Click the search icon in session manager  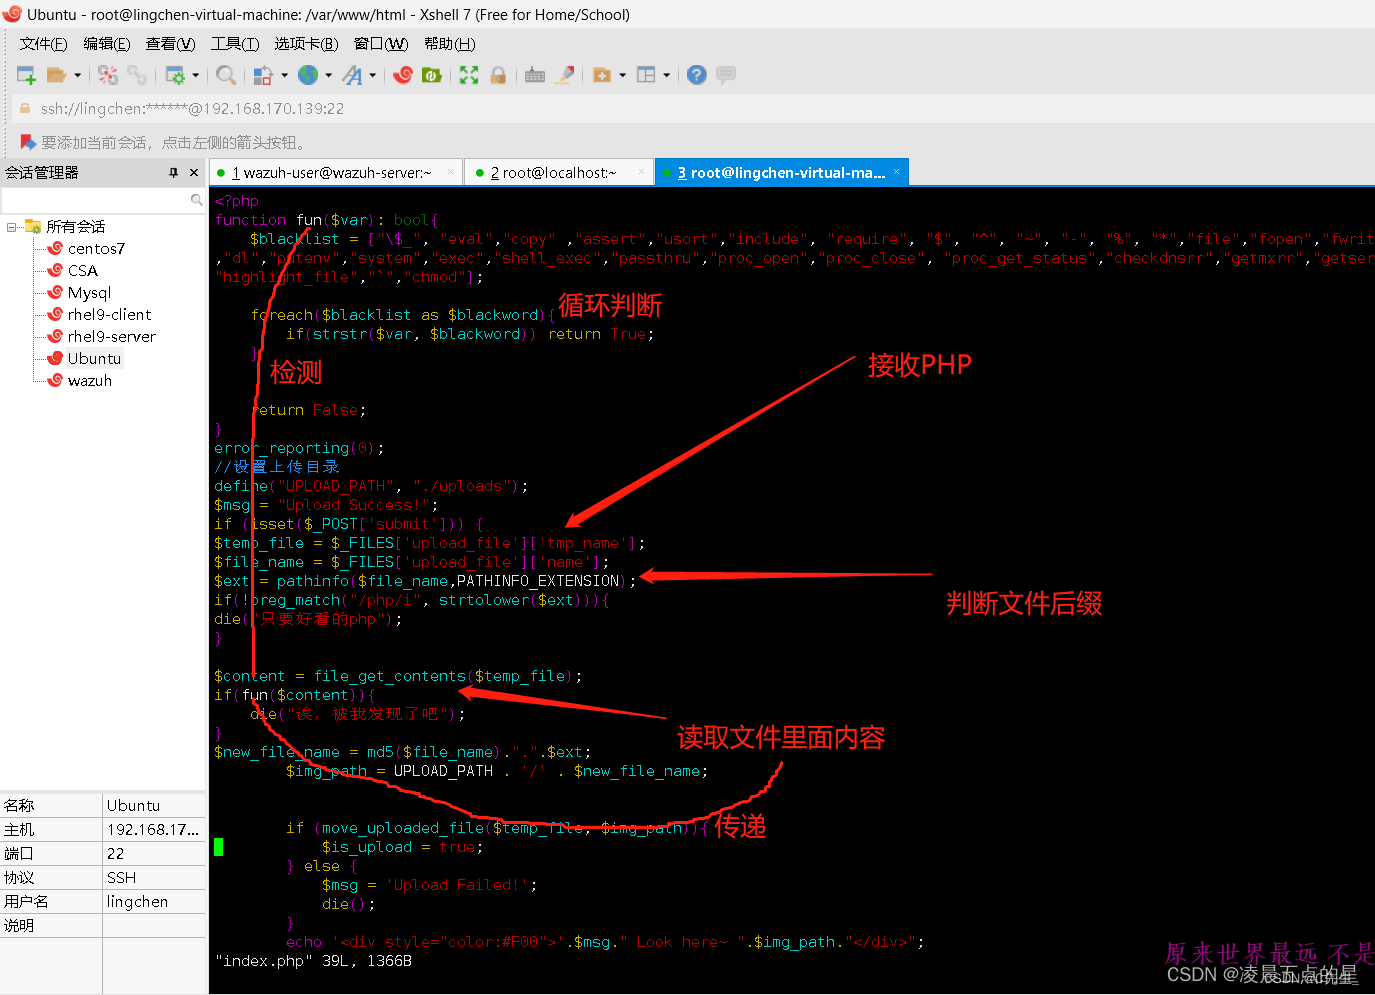(x=196, y=201)
